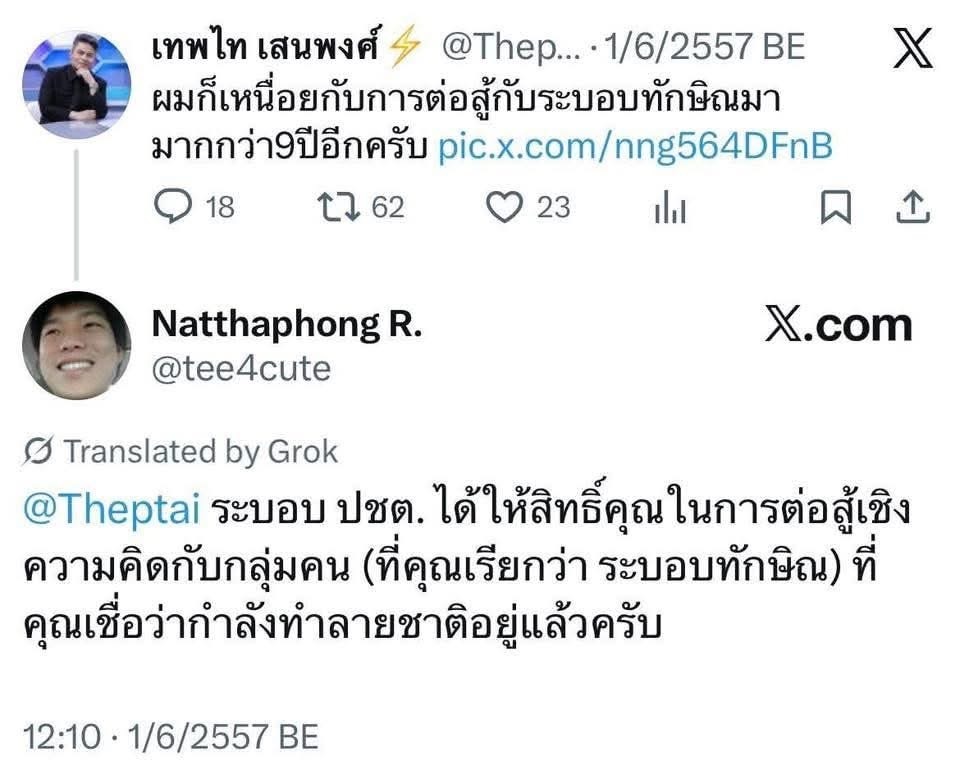Screen dimensions: 960x774
Task: Click the 12:10 timestamp of the reply
Action: click(x=62, y=737)
